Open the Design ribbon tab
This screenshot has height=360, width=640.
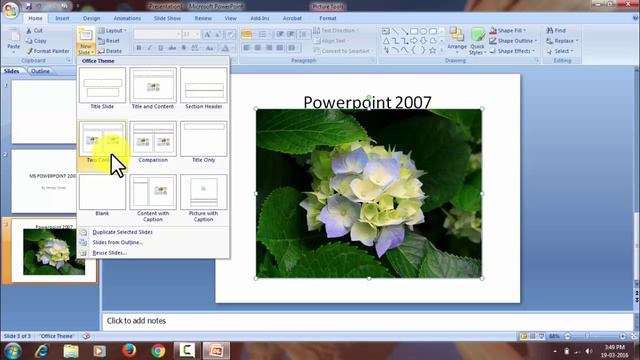(91, 18)
